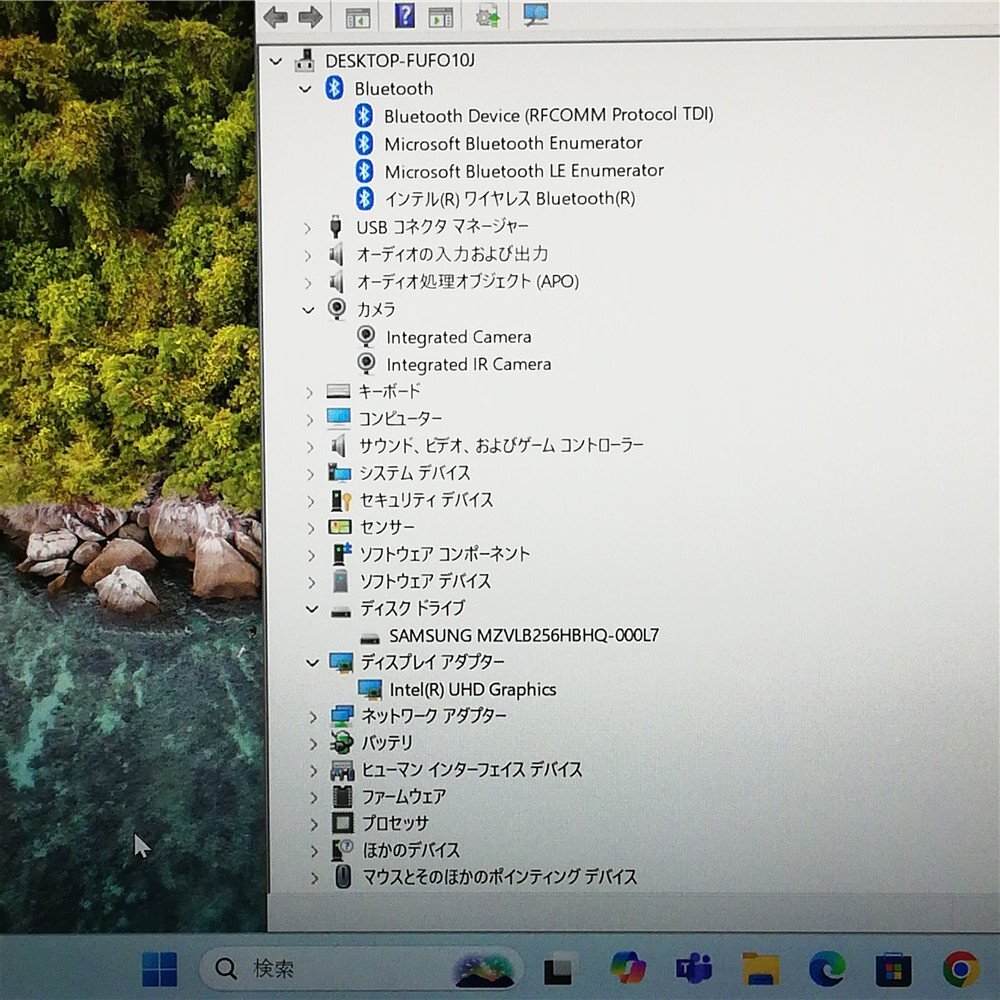Select Microsoft Bluetooth LE Enumerator entry
1000x1000 pixels.
click(524, 171)
